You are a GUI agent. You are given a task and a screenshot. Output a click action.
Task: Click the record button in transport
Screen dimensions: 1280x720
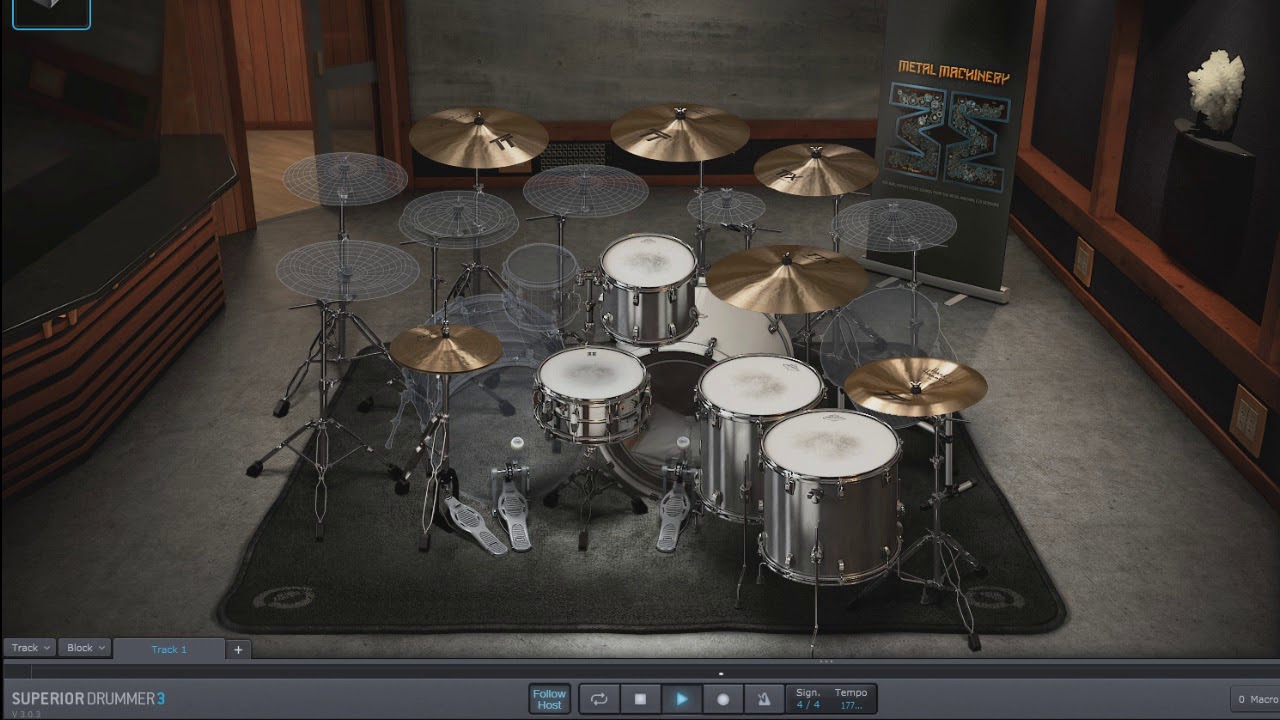coord(723,699)
